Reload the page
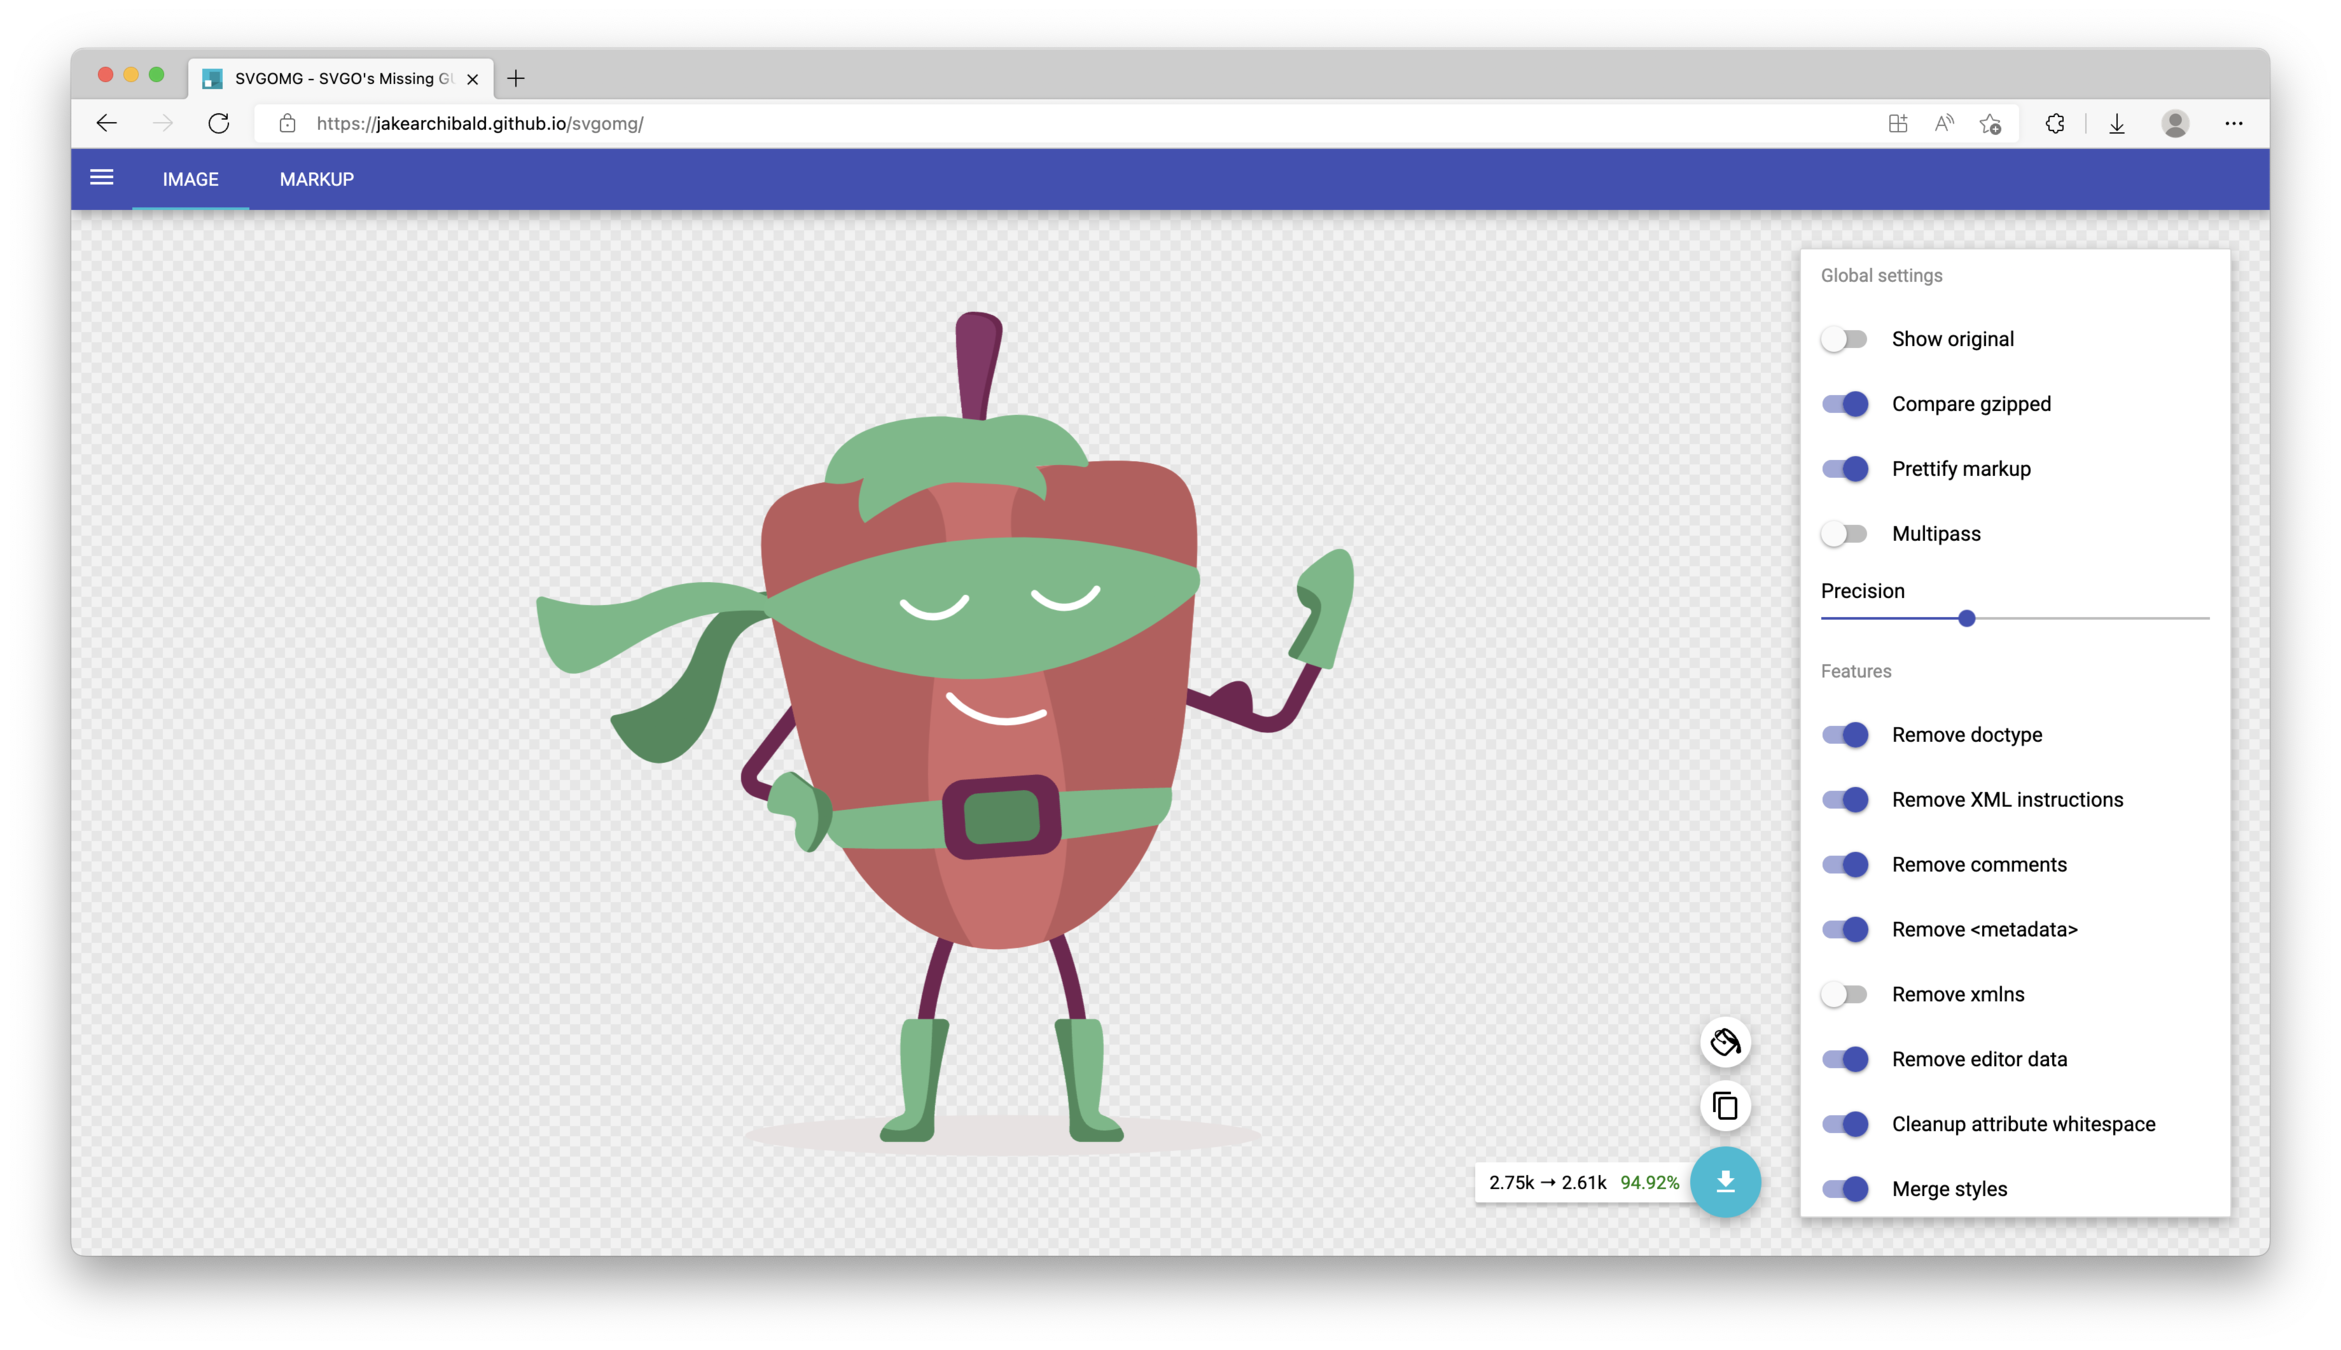 [x=218, y=124]
